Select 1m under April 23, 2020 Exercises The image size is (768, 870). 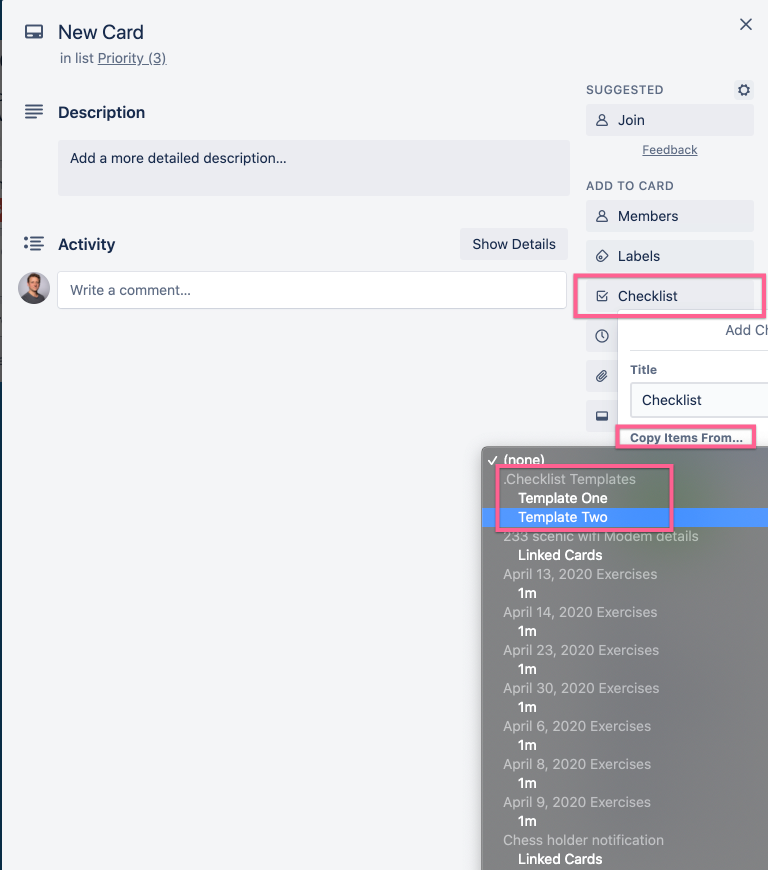tap(625, 669)
